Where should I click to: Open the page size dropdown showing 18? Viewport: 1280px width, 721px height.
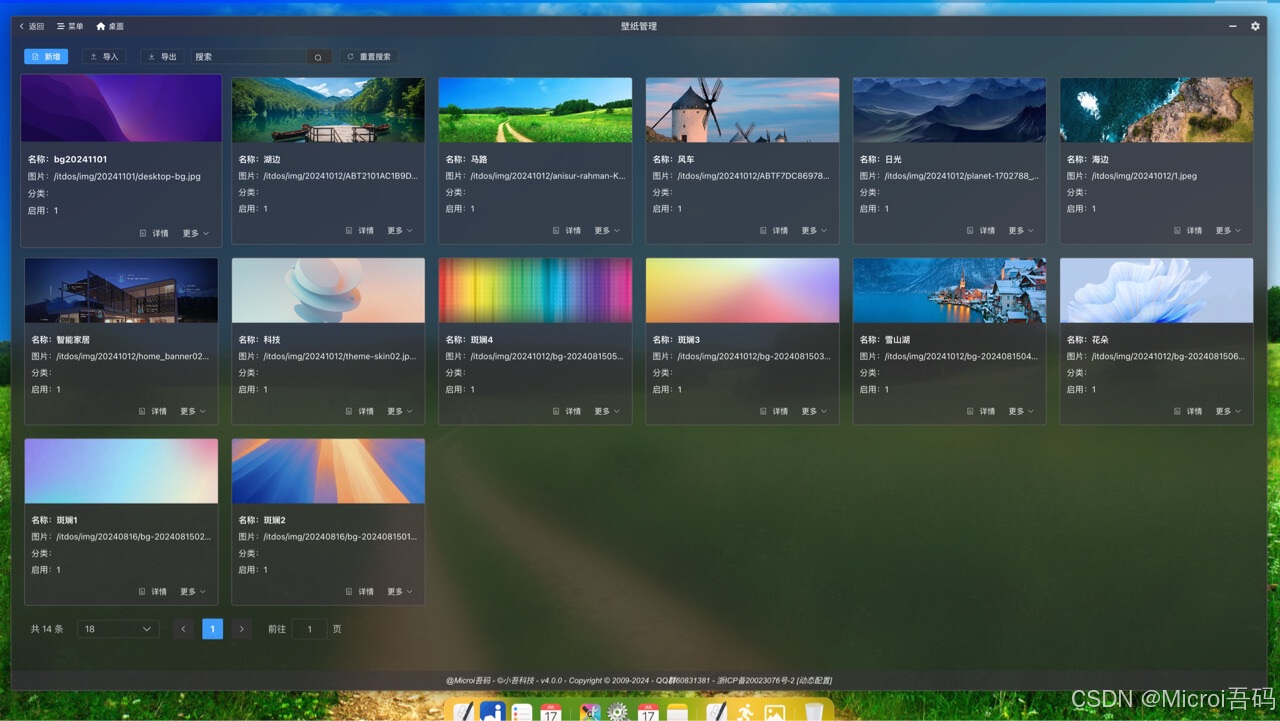coord(118,629)
